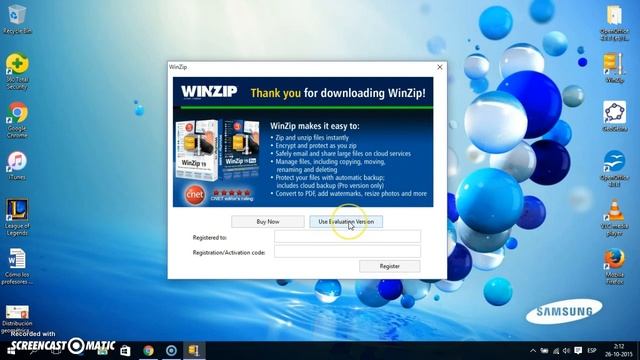Launch the OpenOffice shortcut with bird logo
This screenshot has width=640, height=360.
pos(614,168)
